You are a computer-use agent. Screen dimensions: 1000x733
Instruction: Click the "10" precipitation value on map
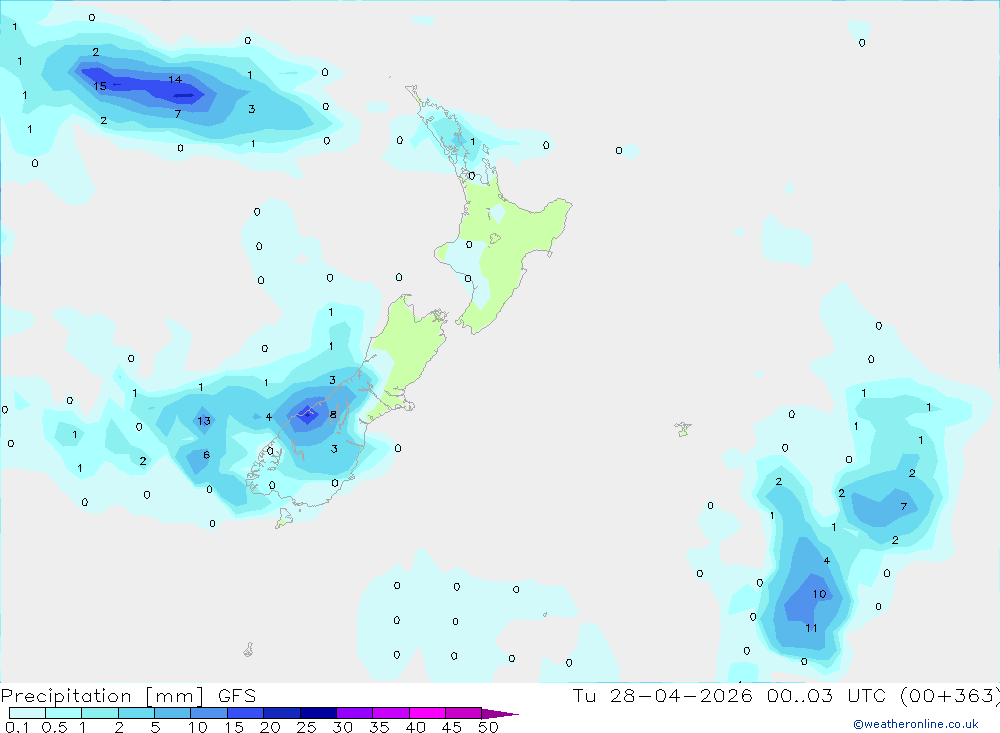(819, 594)
